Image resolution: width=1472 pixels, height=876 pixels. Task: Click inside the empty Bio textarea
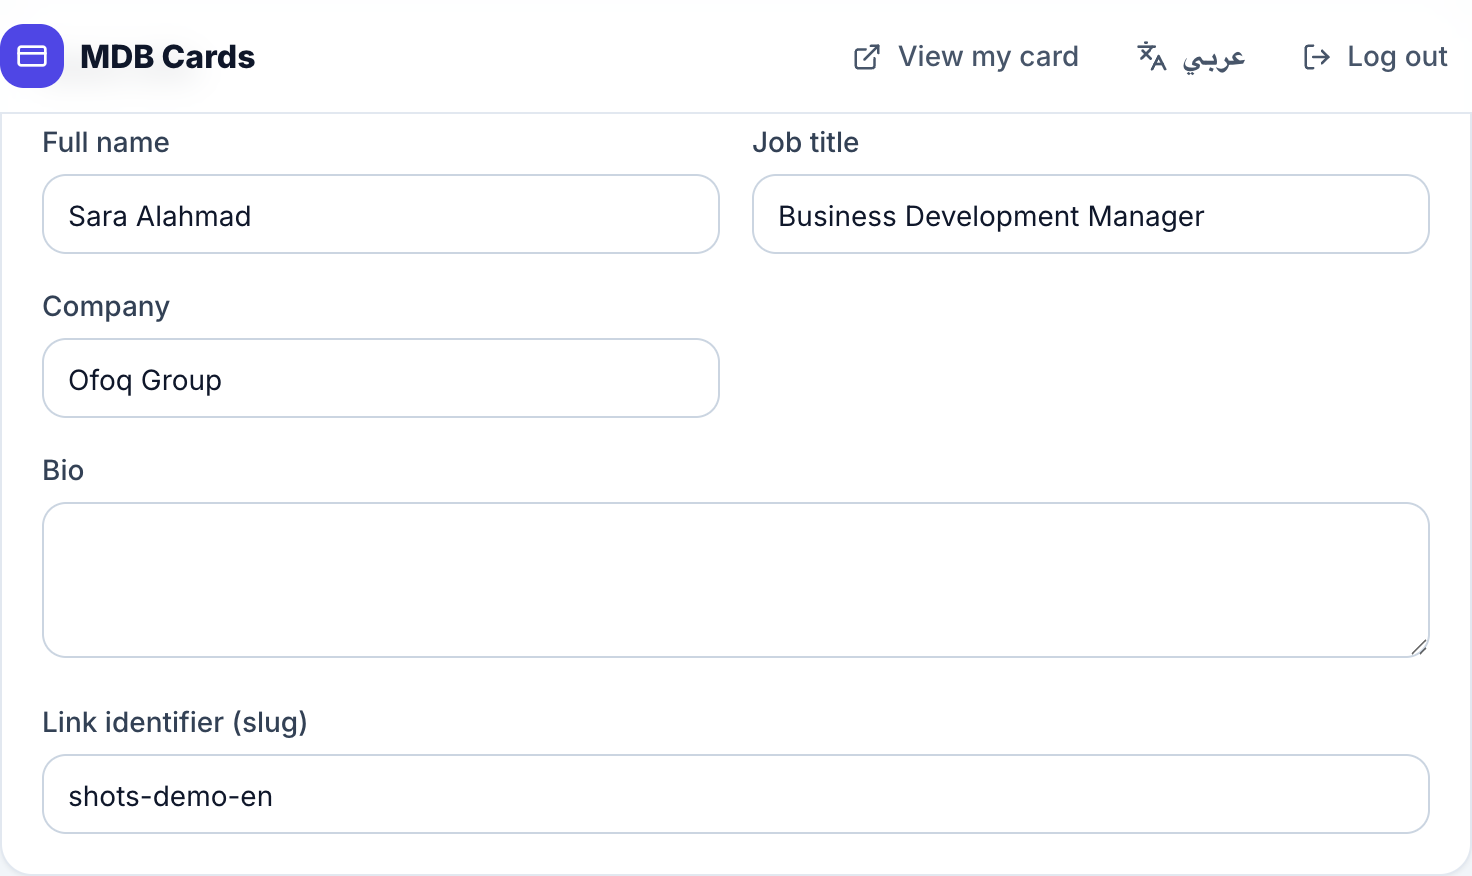point(736,580)
